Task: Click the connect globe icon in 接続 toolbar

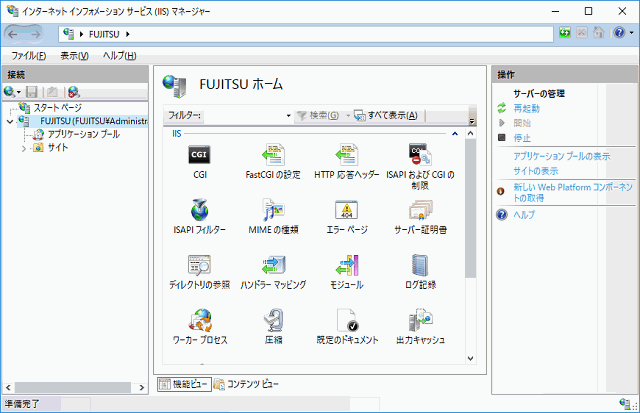Action: coord(9,92)
